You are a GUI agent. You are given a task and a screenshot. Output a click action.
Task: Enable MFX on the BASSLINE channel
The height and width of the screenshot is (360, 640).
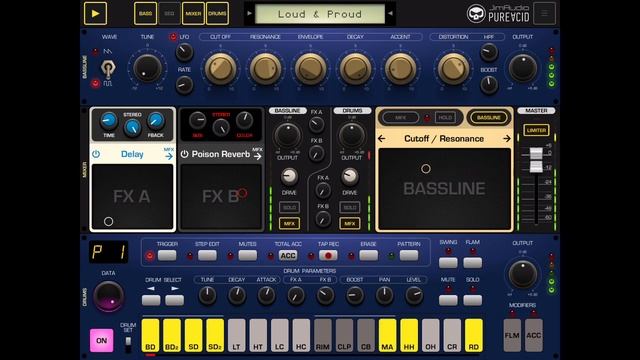coord(289,224)
